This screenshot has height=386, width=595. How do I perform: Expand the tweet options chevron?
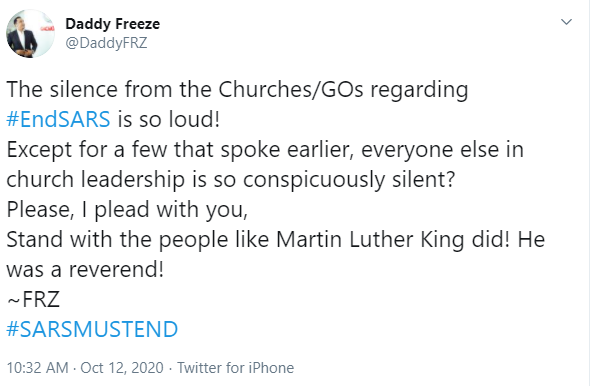[566, 22]
